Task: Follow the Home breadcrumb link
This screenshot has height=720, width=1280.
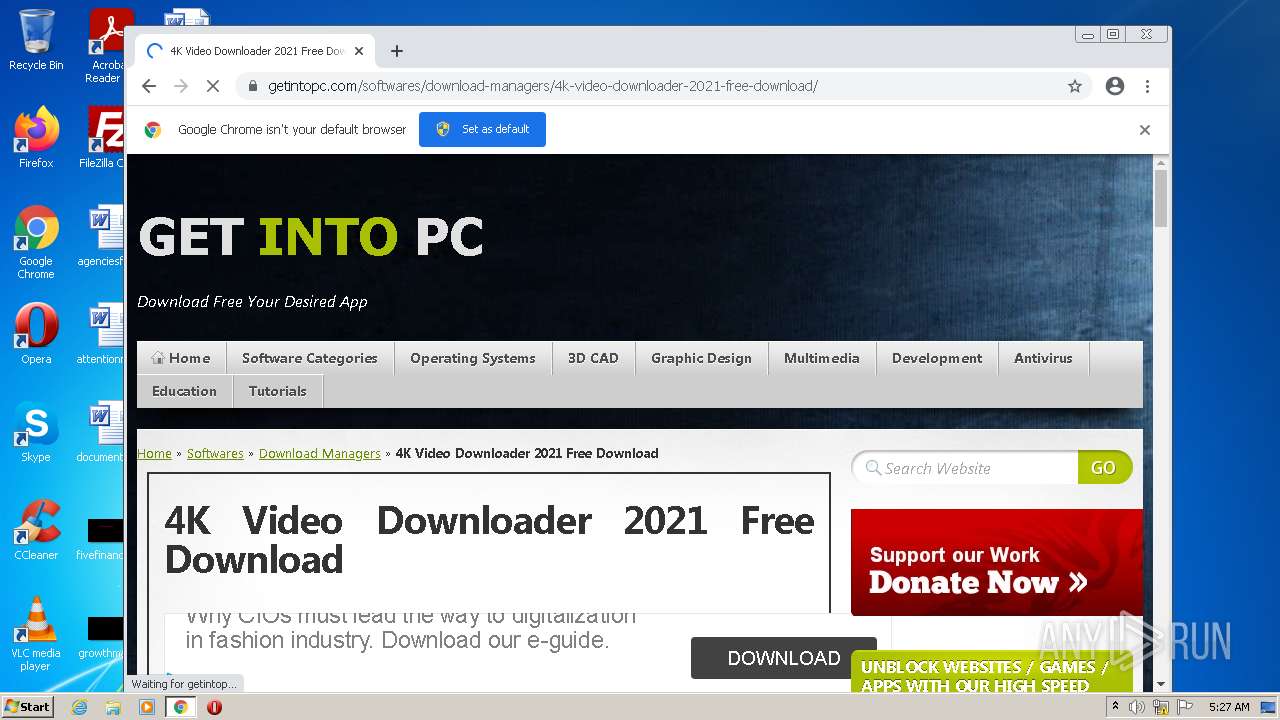Action: (x=154, y=453)
